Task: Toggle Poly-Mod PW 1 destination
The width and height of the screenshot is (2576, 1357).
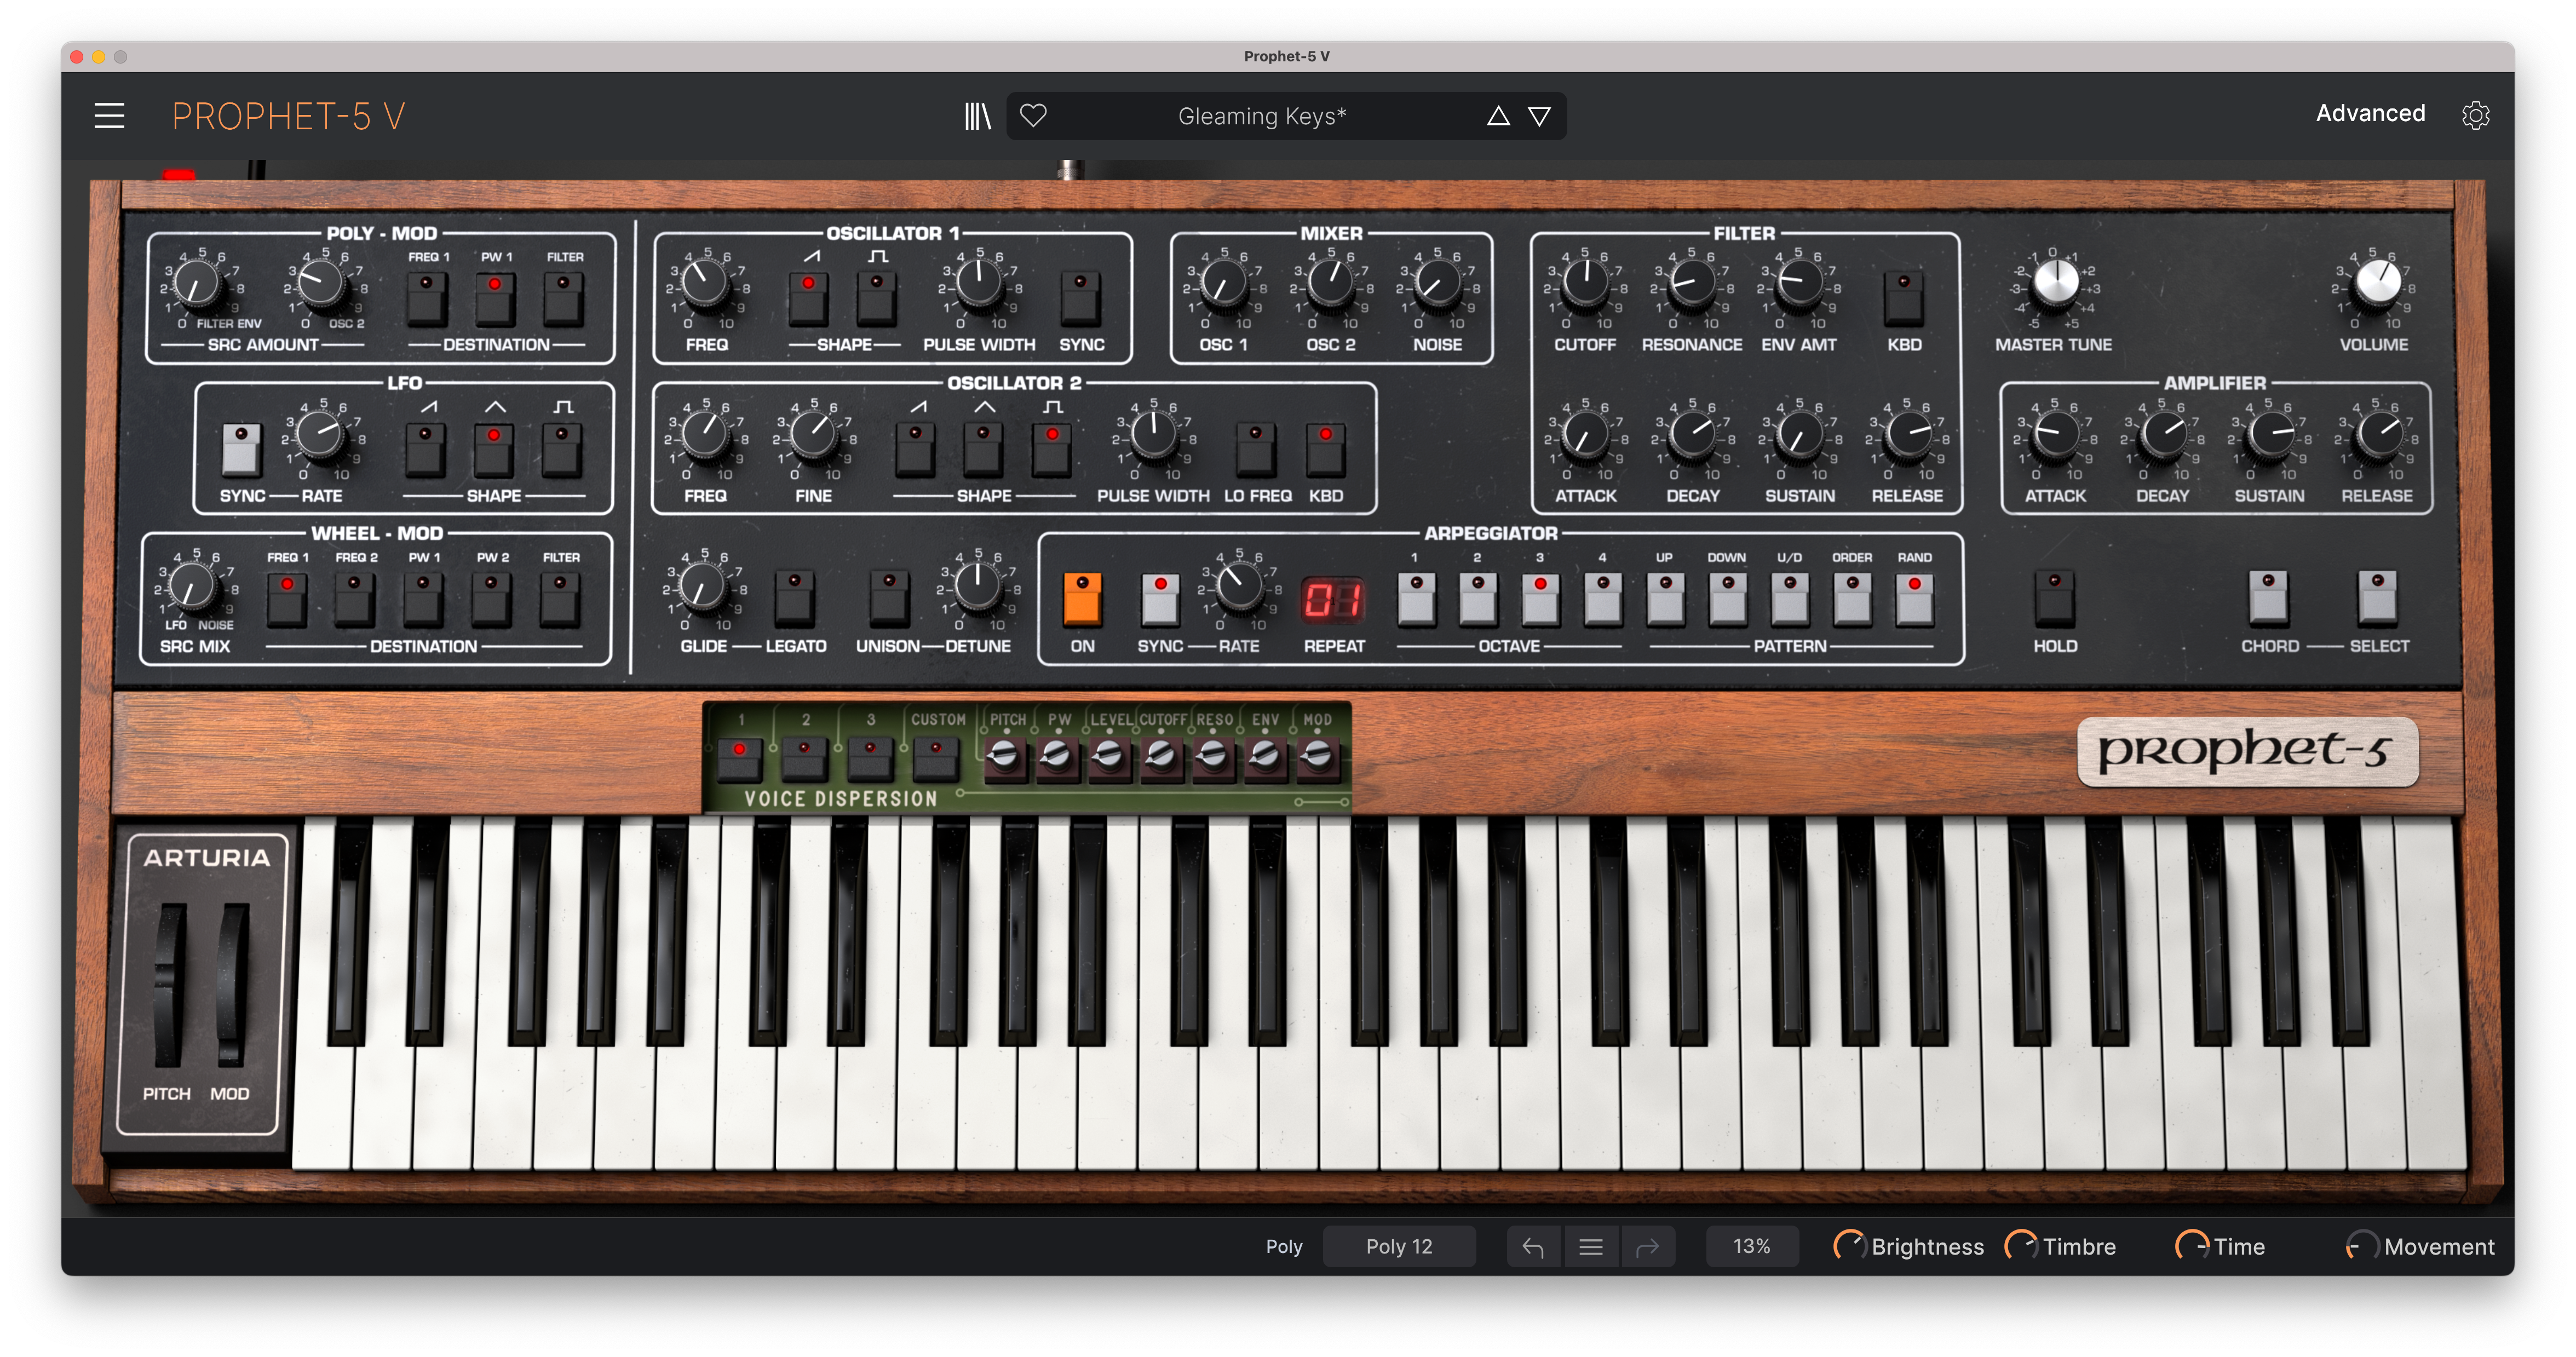Action: (x=495, y=299)
